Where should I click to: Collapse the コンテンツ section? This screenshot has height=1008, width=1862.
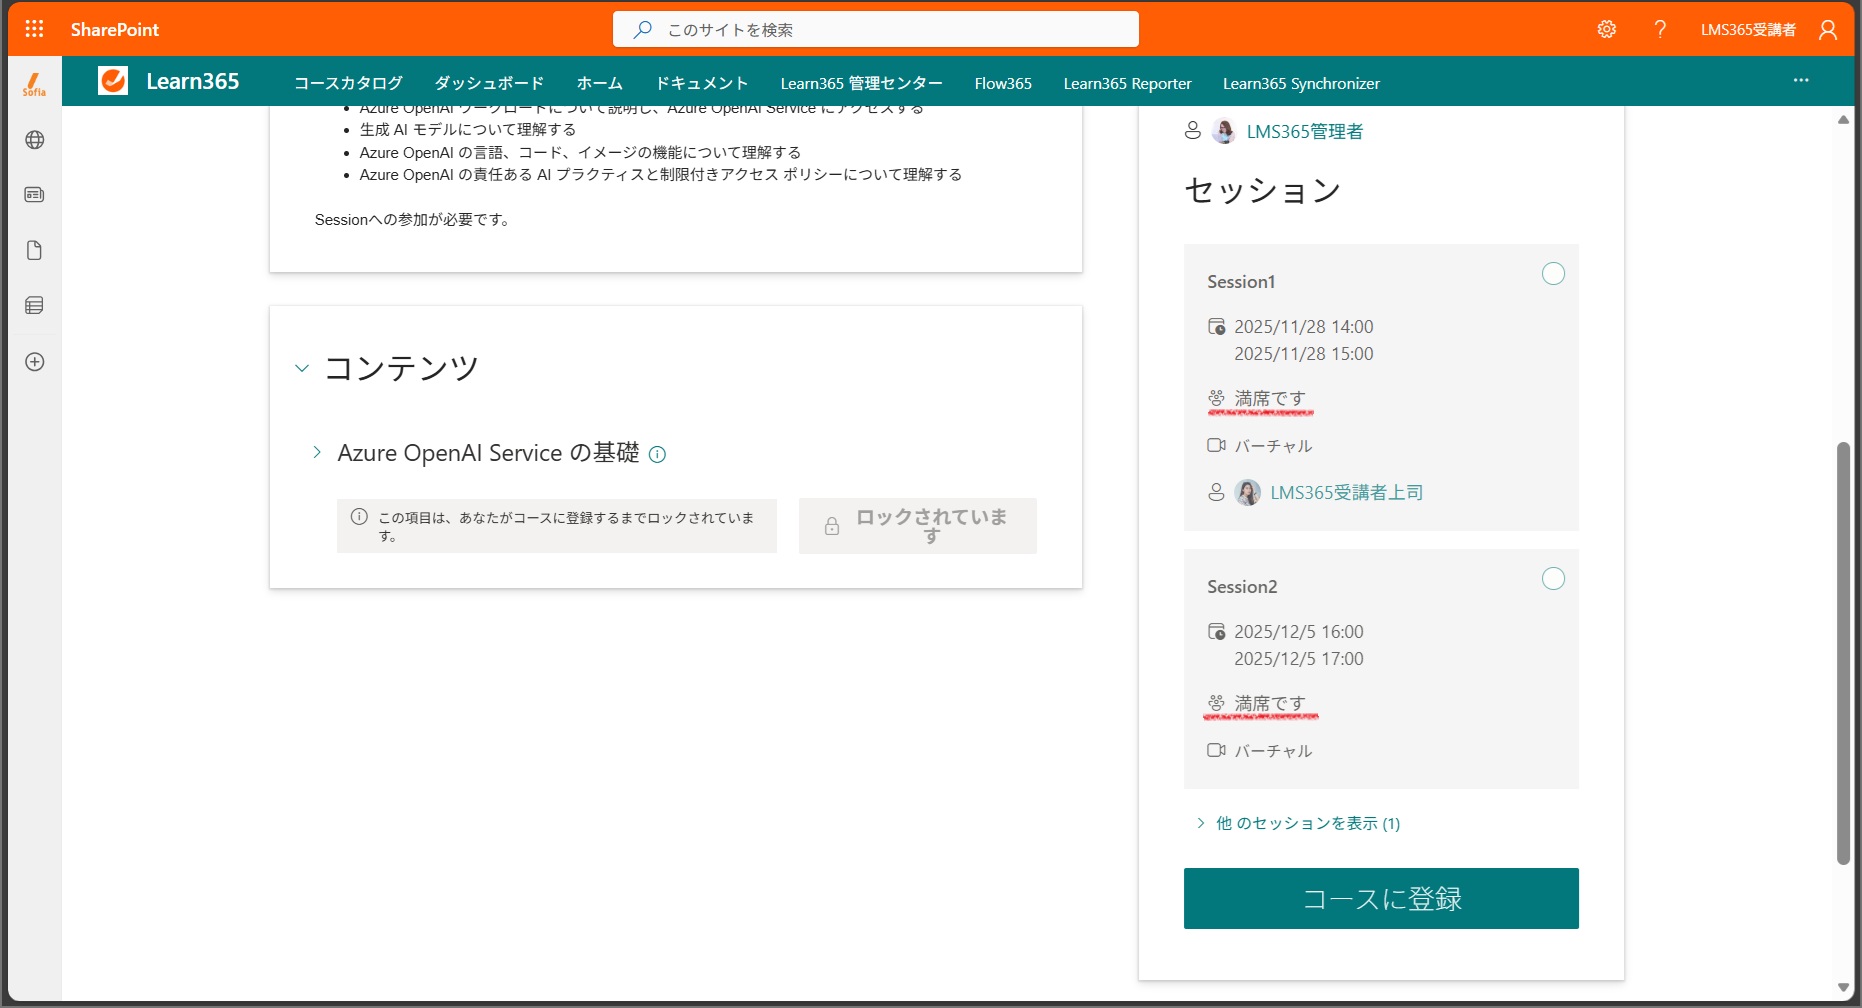coord(302,368)
